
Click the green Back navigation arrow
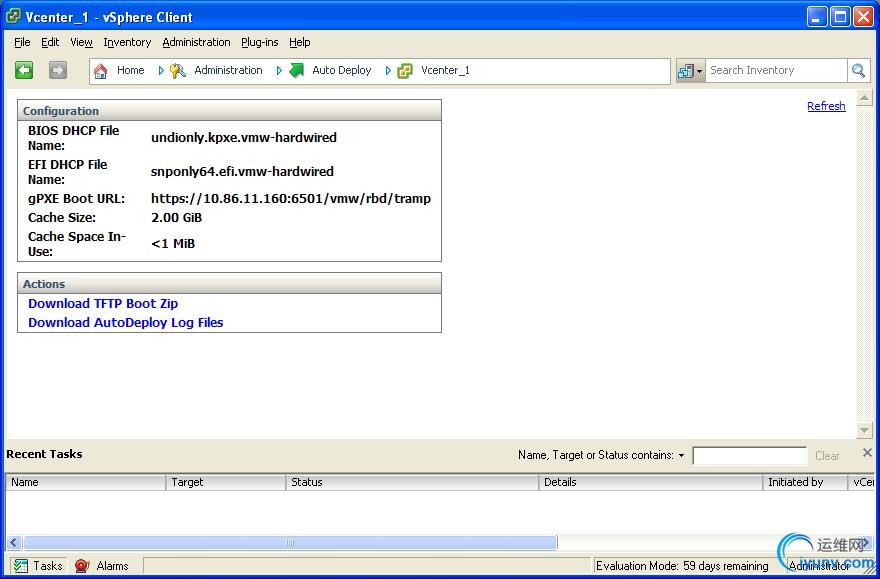(24, 70)
